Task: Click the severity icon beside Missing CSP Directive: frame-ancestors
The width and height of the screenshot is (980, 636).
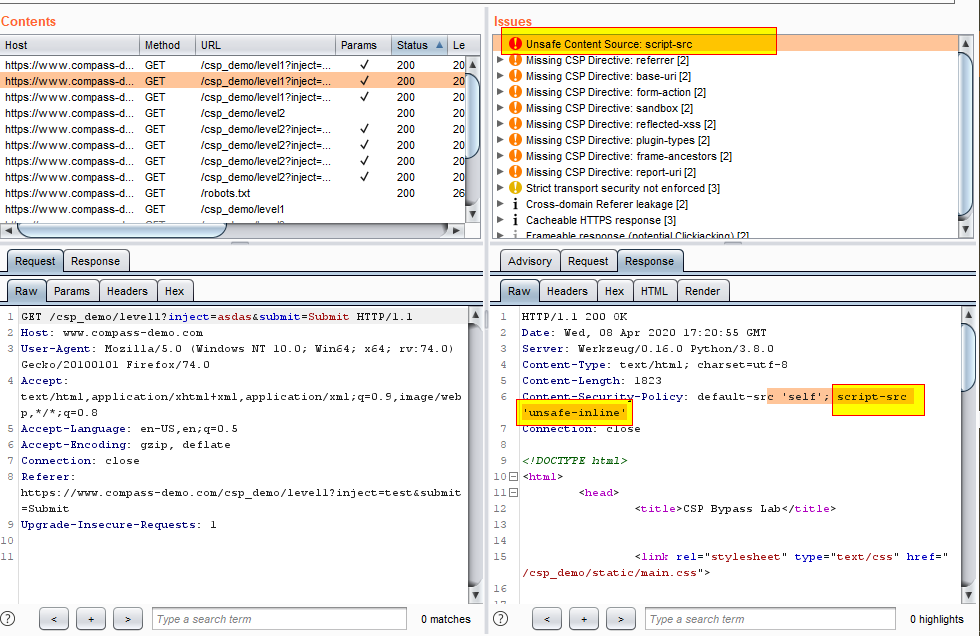Action: click(515, 156)
